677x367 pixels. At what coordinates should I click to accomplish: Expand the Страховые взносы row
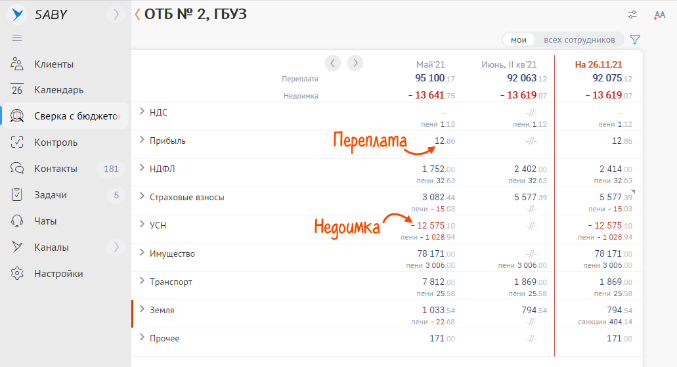coord(142,196)
